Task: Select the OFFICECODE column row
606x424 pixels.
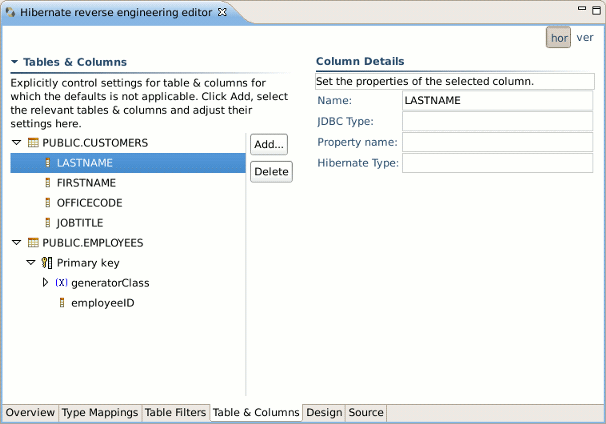Action: point(128,203)
